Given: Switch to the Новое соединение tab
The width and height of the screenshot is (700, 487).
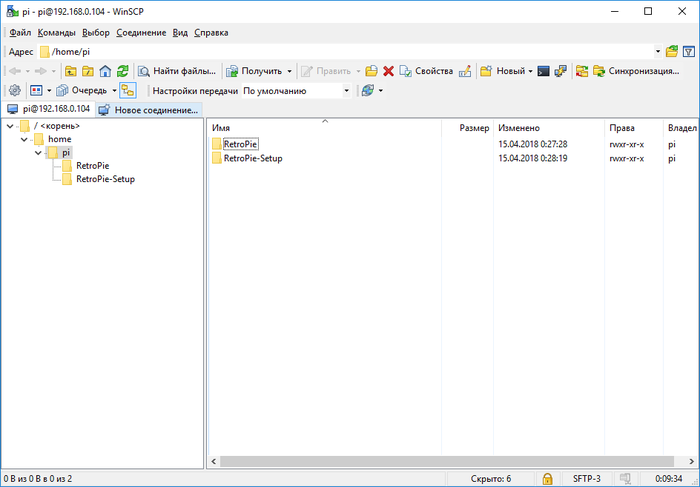Looking at the screenshot, I should point(149,109).
